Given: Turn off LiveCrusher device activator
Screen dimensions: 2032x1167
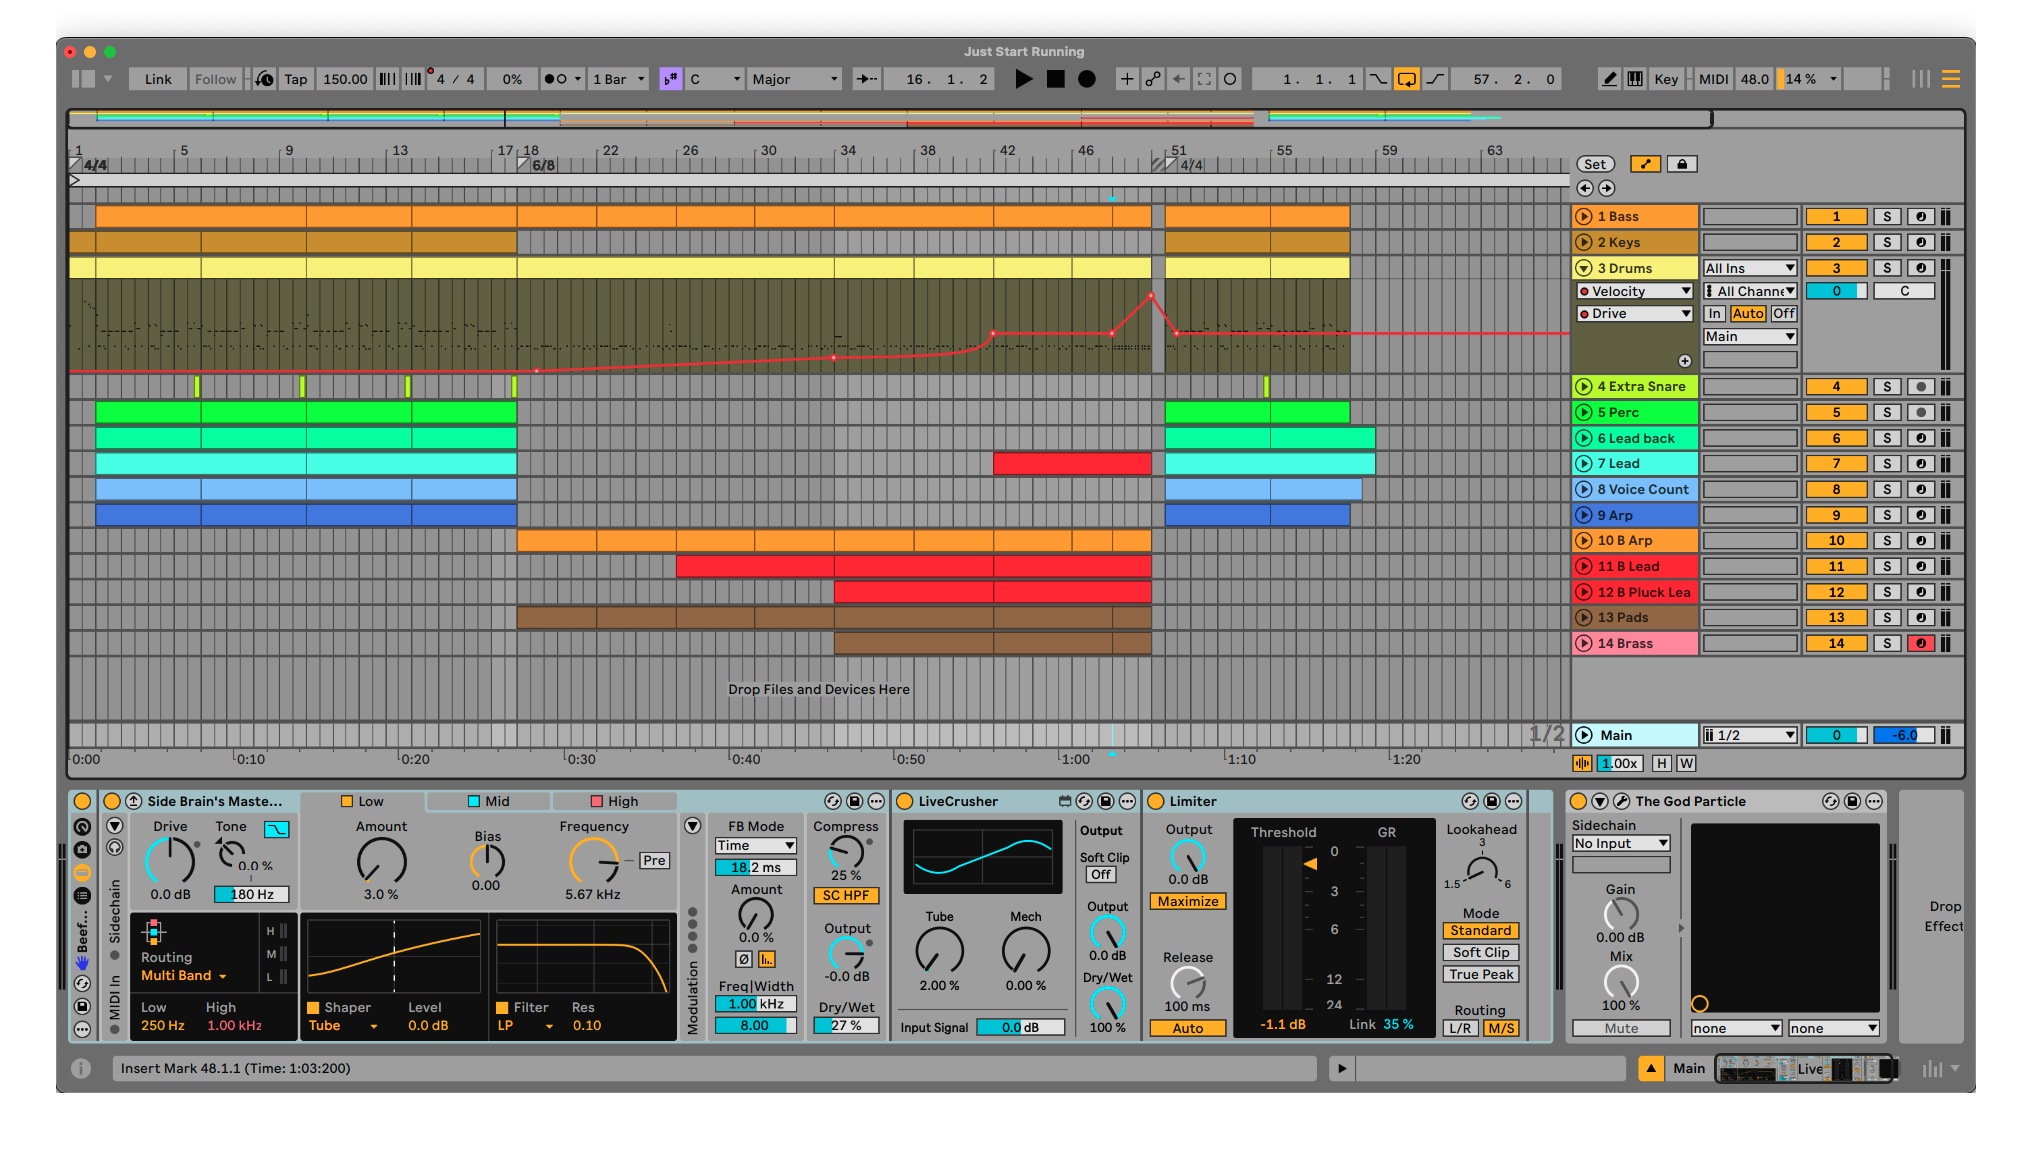Looking at the screenshot, I should click(x=905, y=801).
